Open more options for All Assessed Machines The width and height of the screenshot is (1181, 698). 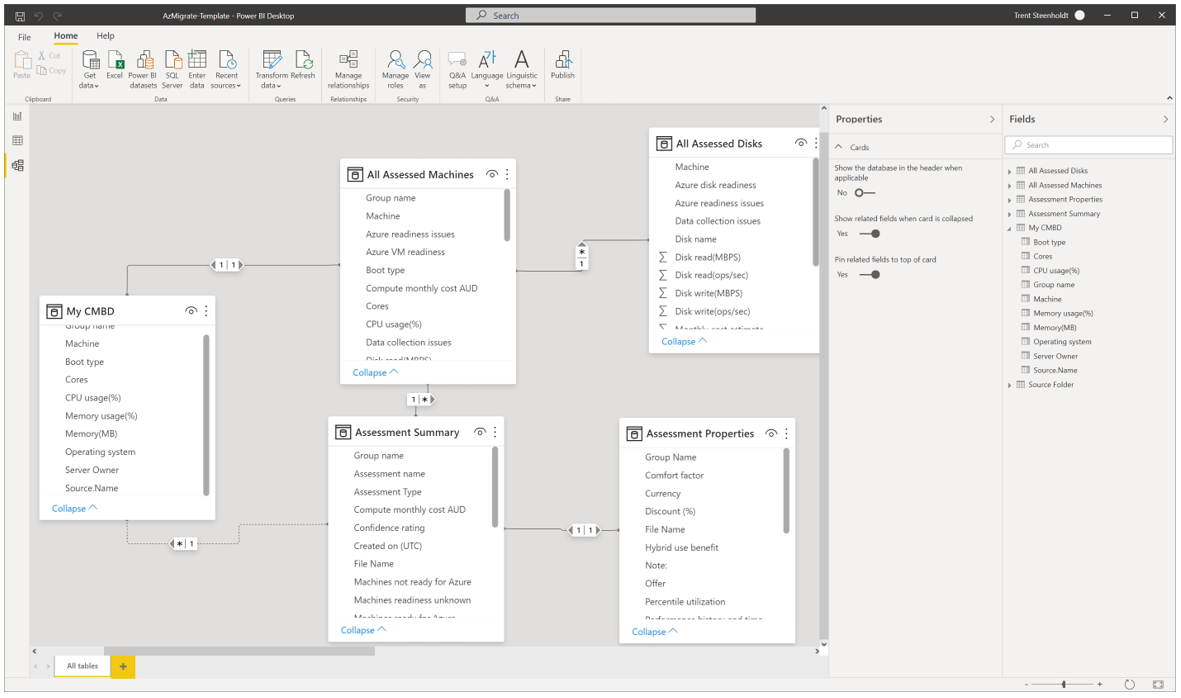(x=508, y=175)
